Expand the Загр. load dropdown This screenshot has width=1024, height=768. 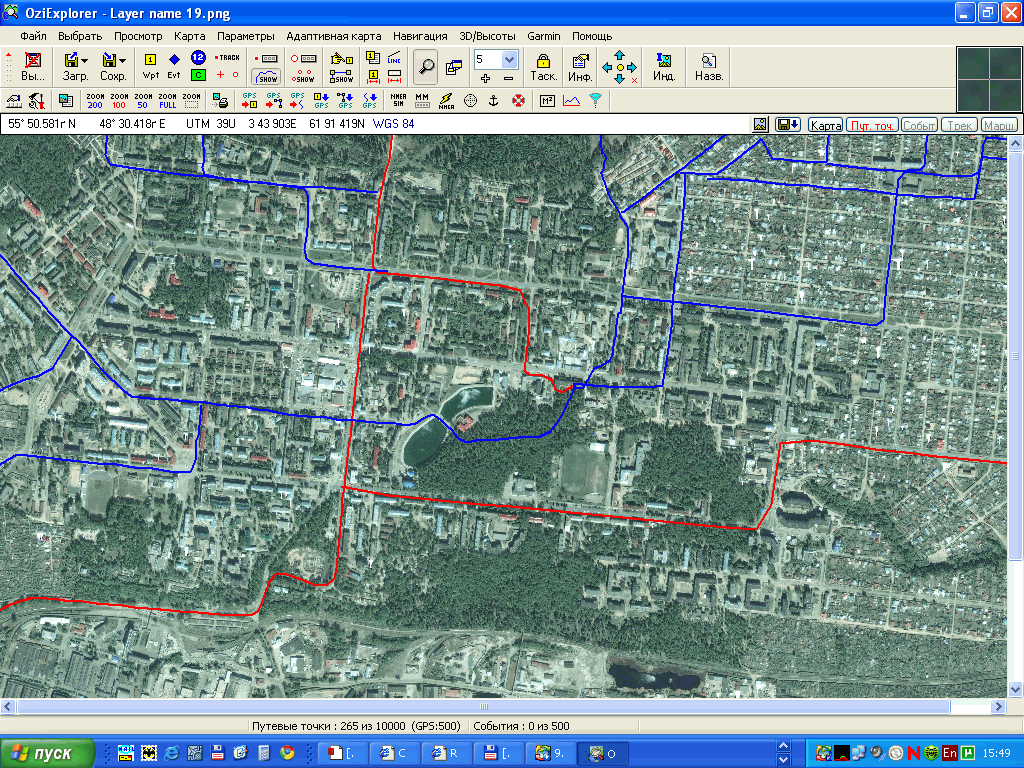[84, 61]
